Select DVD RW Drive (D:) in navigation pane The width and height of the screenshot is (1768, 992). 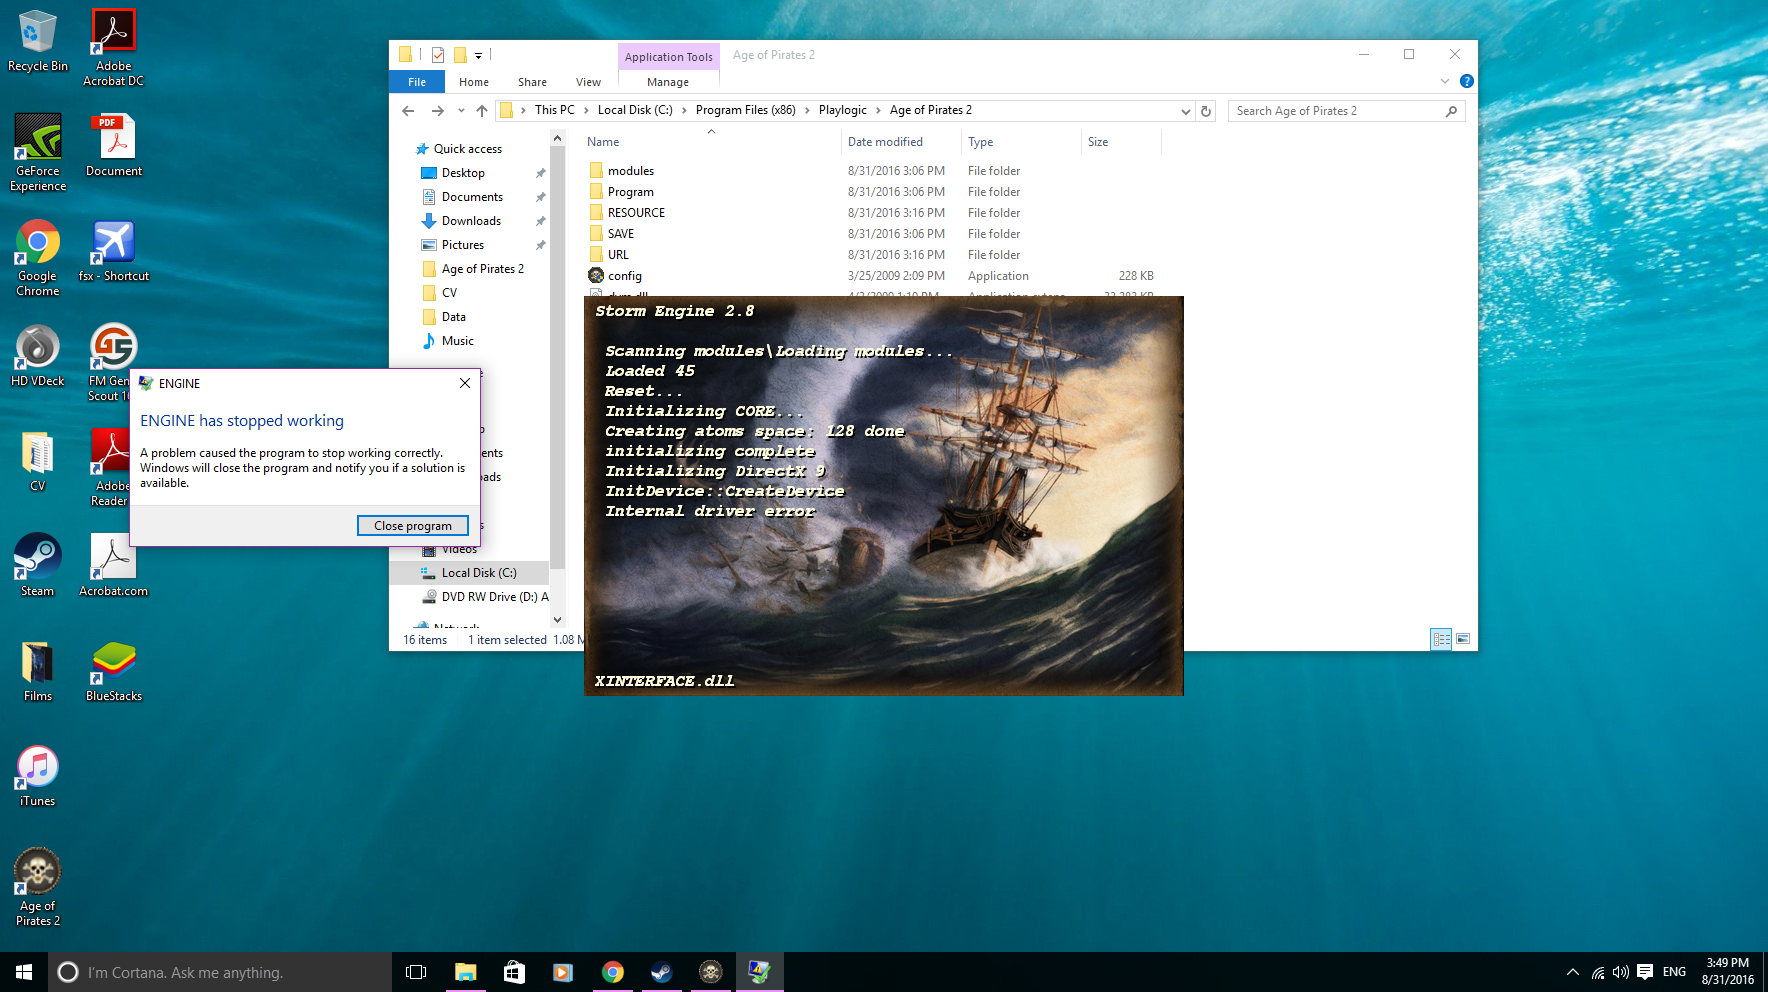[486, 597]
